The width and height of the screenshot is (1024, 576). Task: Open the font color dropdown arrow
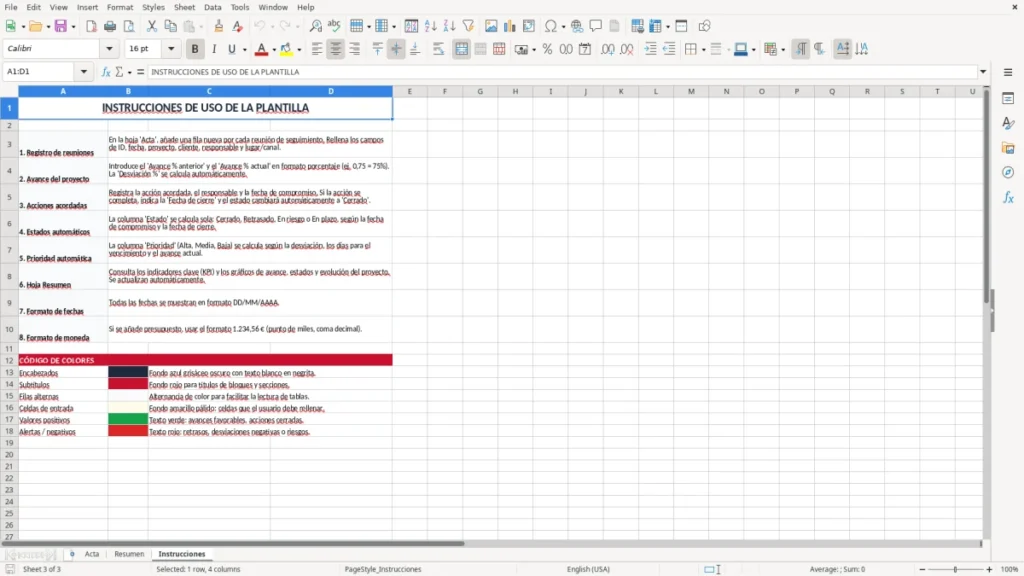point(274,50)
